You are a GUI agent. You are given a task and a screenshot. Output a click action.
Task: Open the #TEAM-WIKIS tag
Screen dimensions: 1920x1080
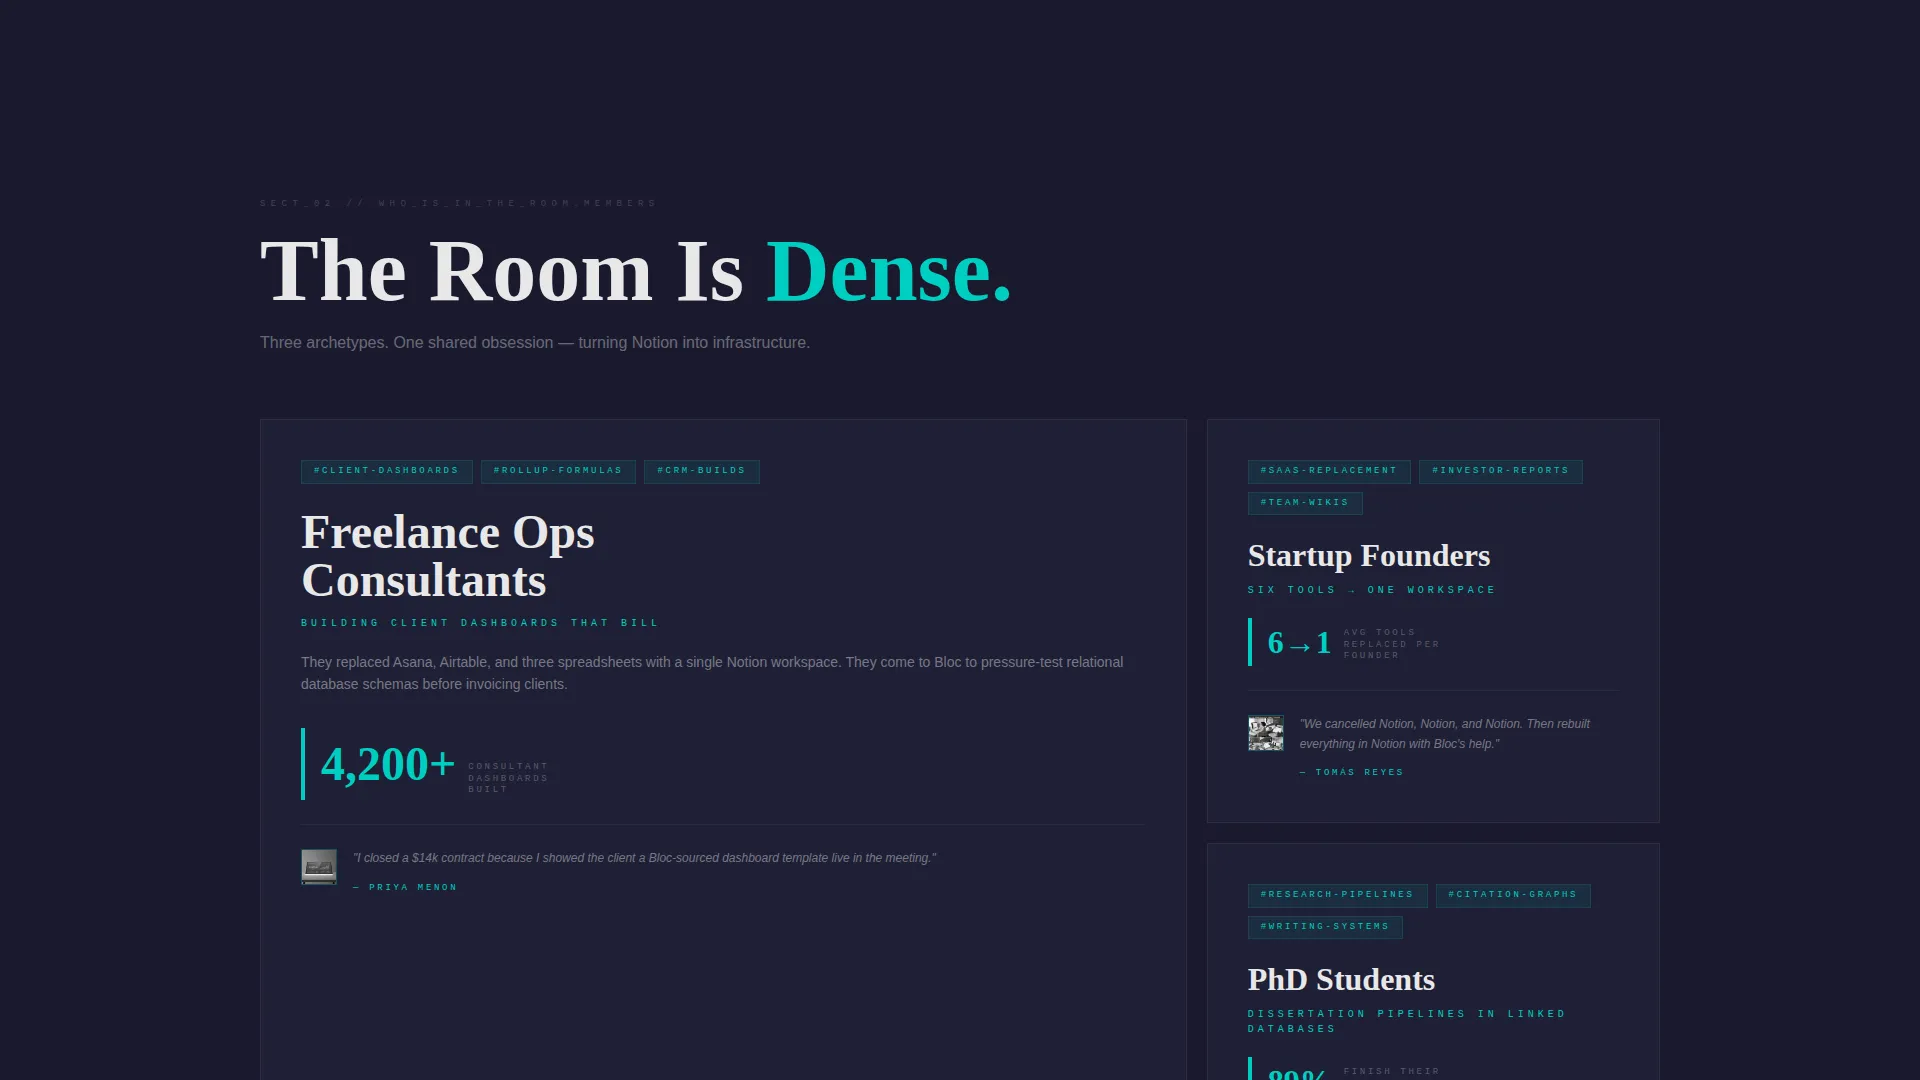[x=1305, y=503]
